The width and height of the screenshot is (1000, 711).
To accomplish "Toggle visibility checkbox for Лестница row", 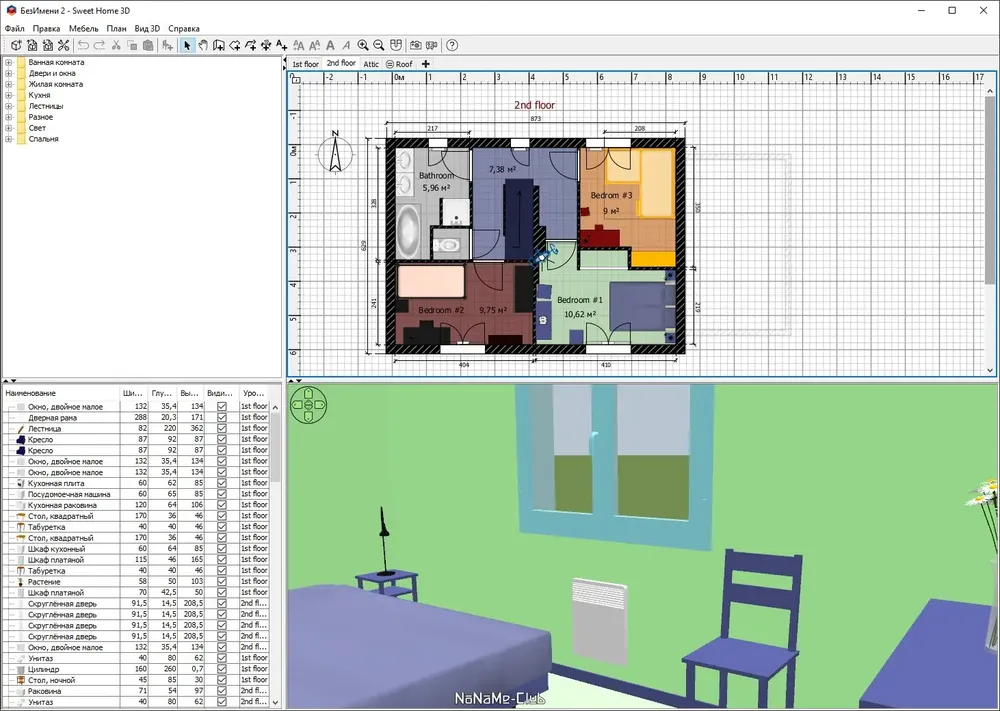I will coord(222,429).
